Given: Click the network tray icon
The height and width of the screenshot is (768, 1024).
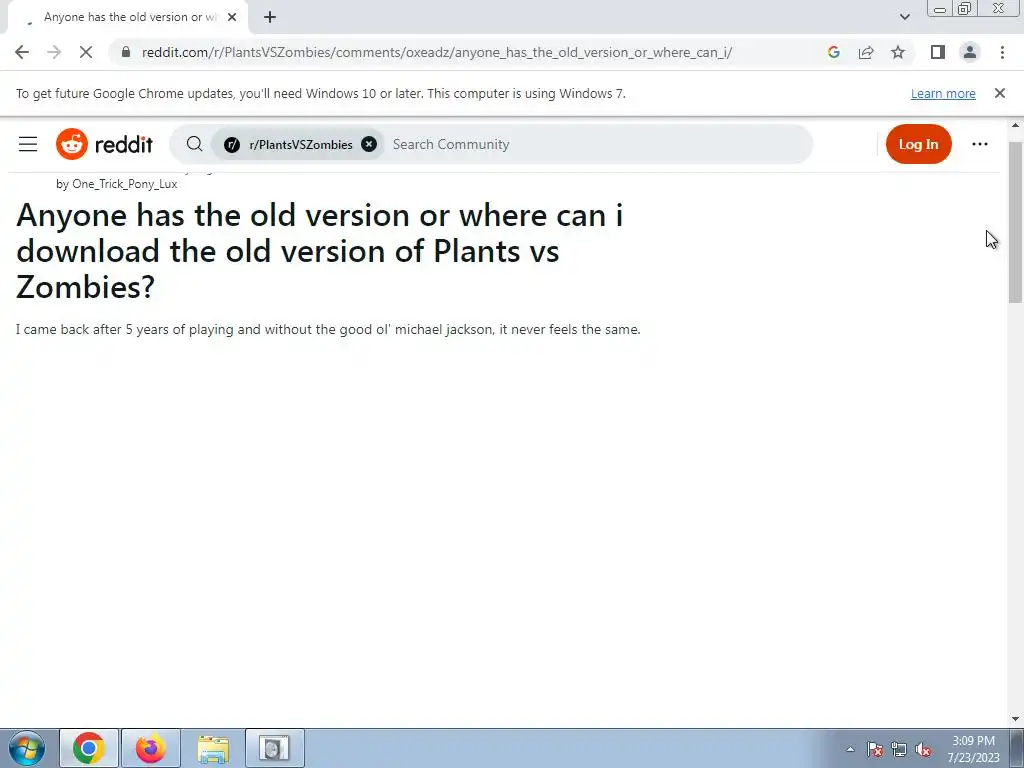Looking at the screenshot, I should pos(899,749).
